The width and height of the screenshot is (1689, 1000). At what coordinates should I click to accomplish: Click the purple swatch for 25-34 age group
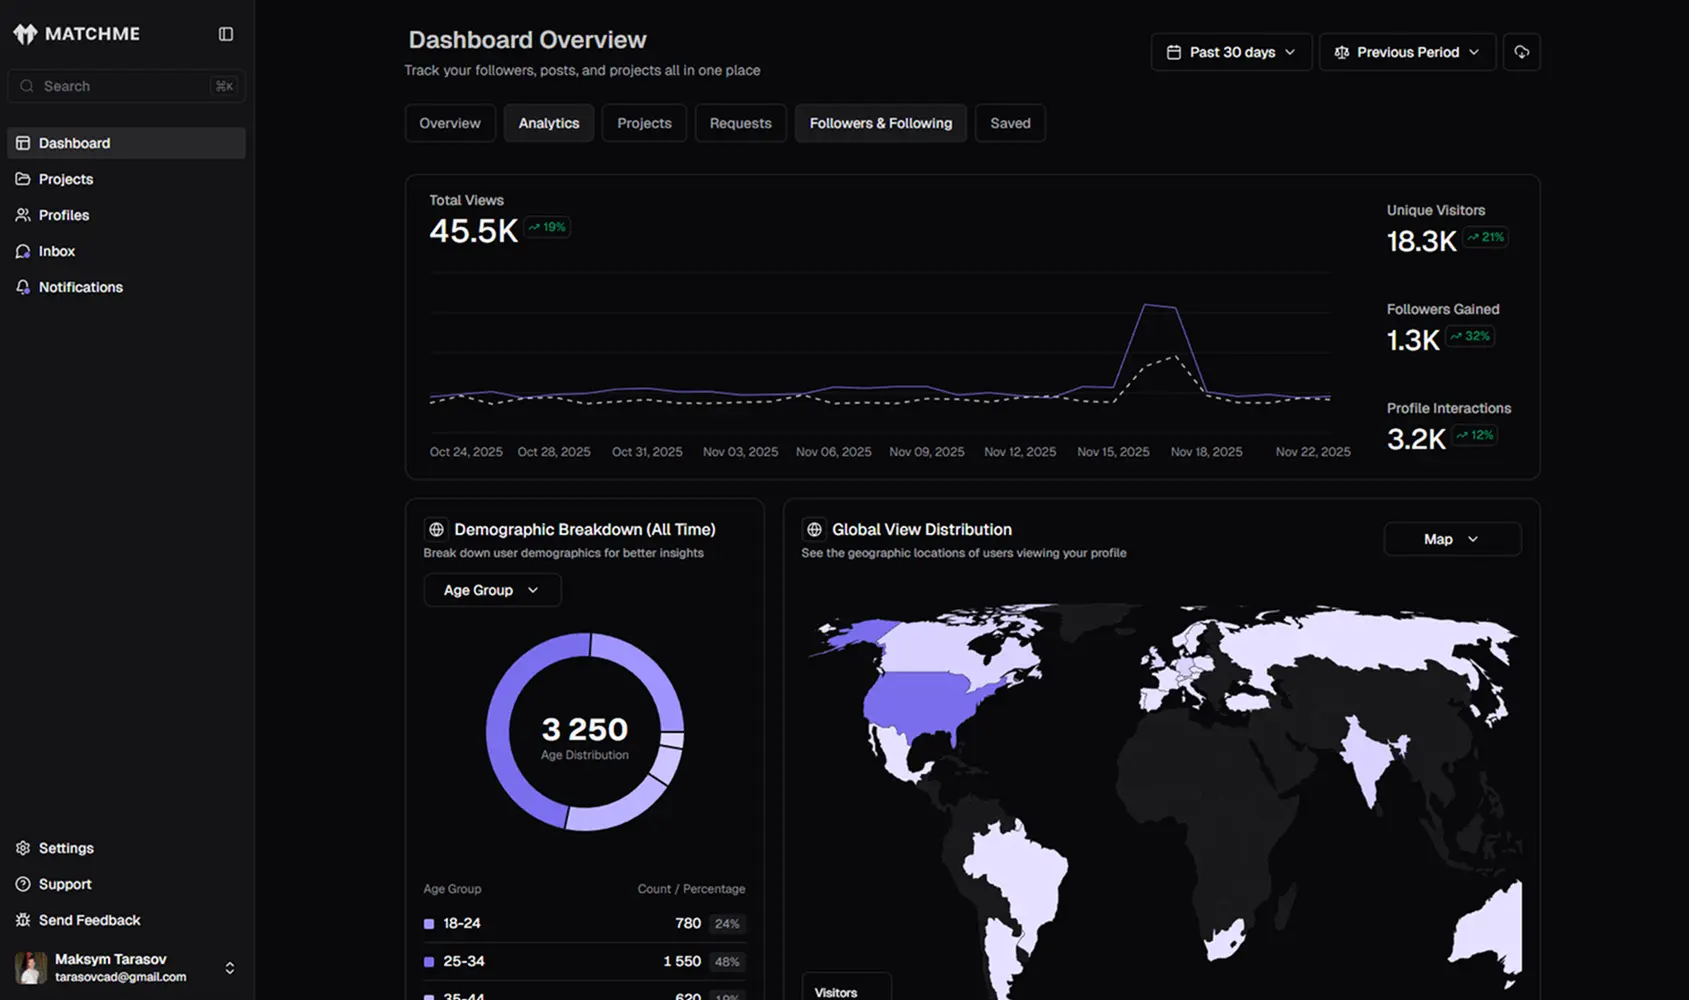pos(428,961)
